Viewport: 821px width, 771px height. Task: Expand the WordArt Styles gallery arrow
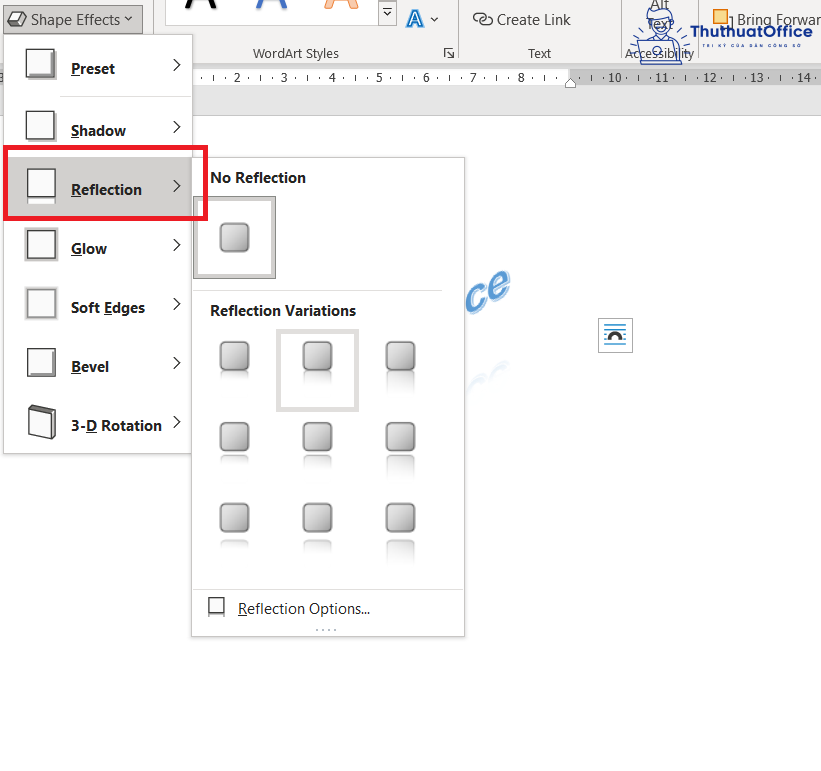[387, 13]
